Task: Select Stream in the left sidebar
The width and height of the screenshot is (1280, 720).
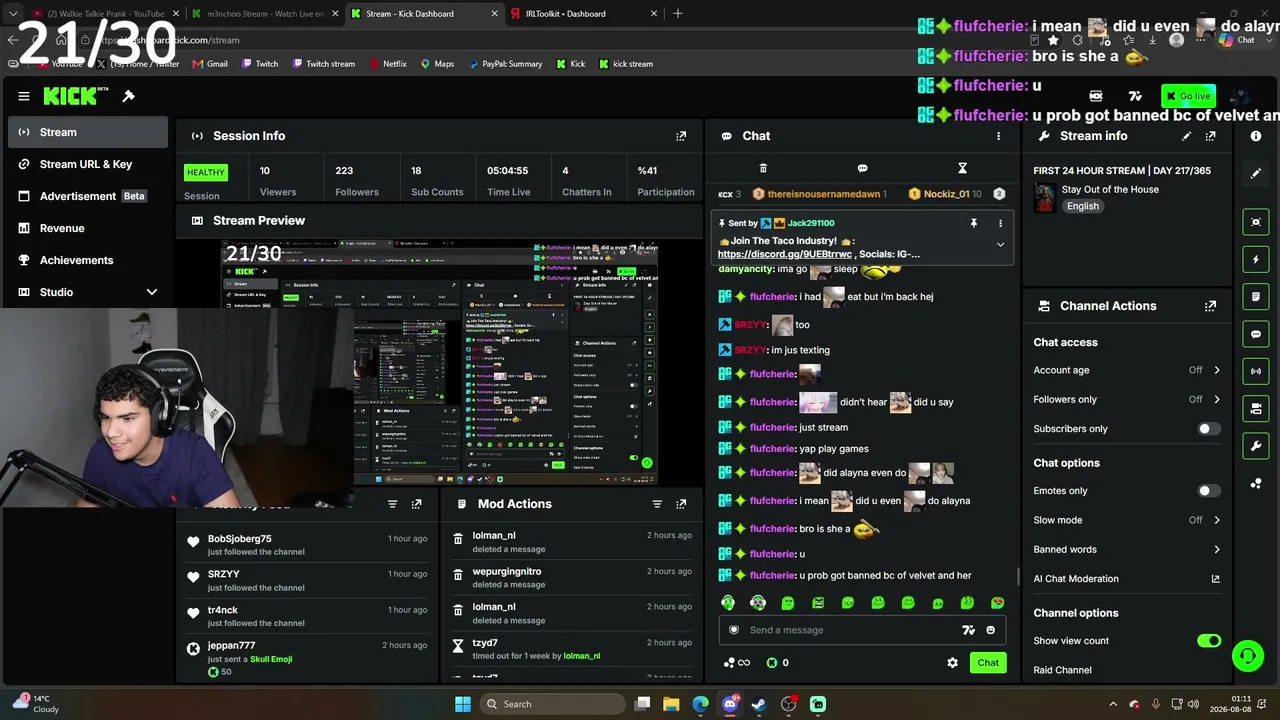Action: point(88,132)
